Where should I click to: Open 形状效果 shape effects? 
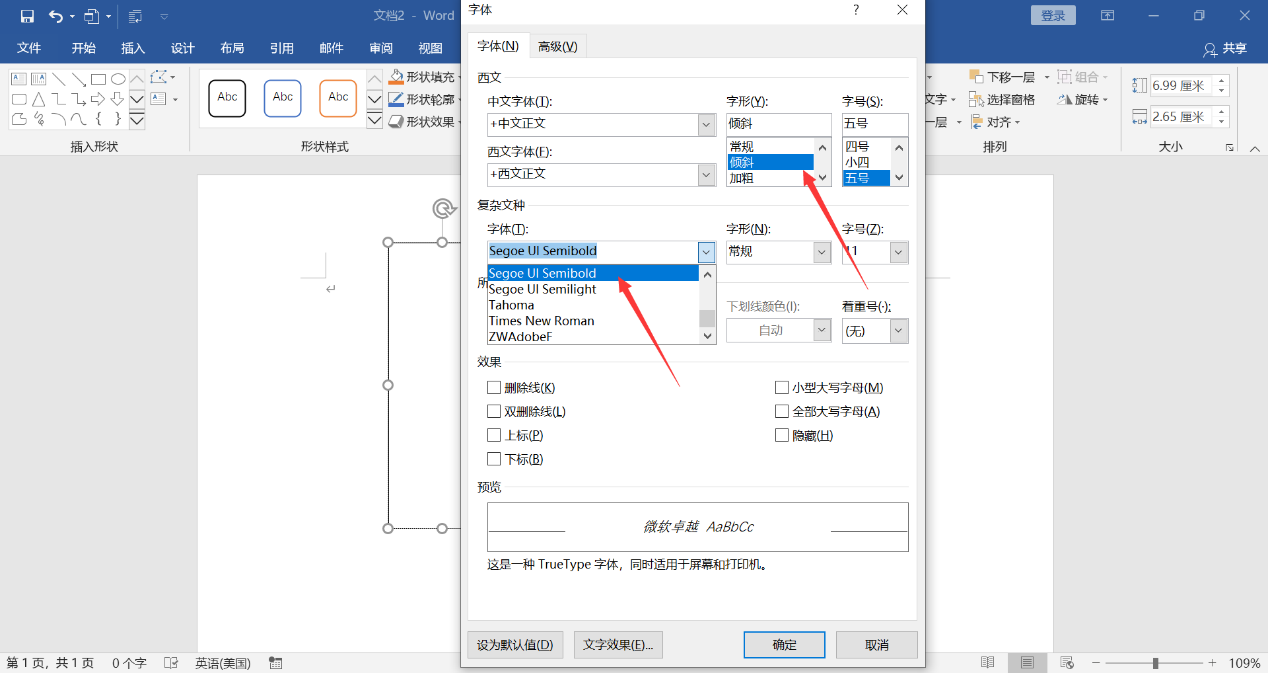424,121
